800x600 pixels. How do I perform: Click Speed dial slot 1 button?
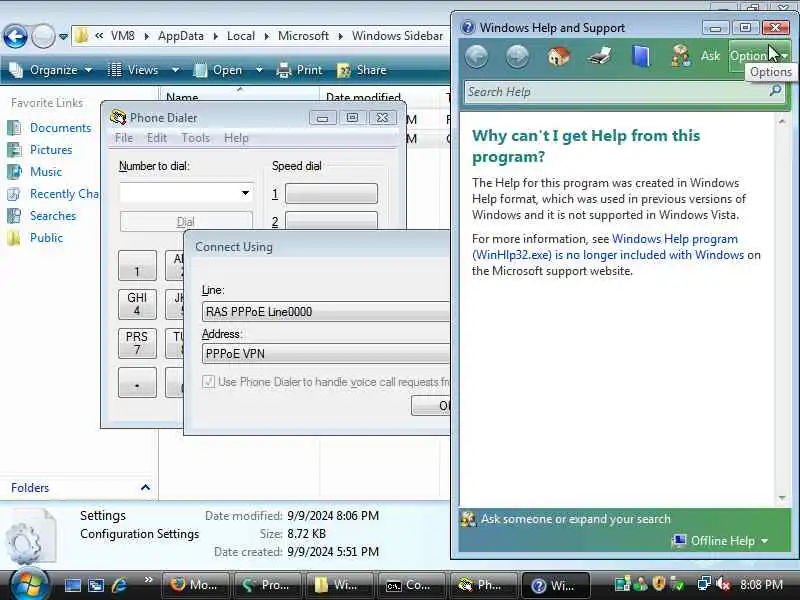pos(331,194)
